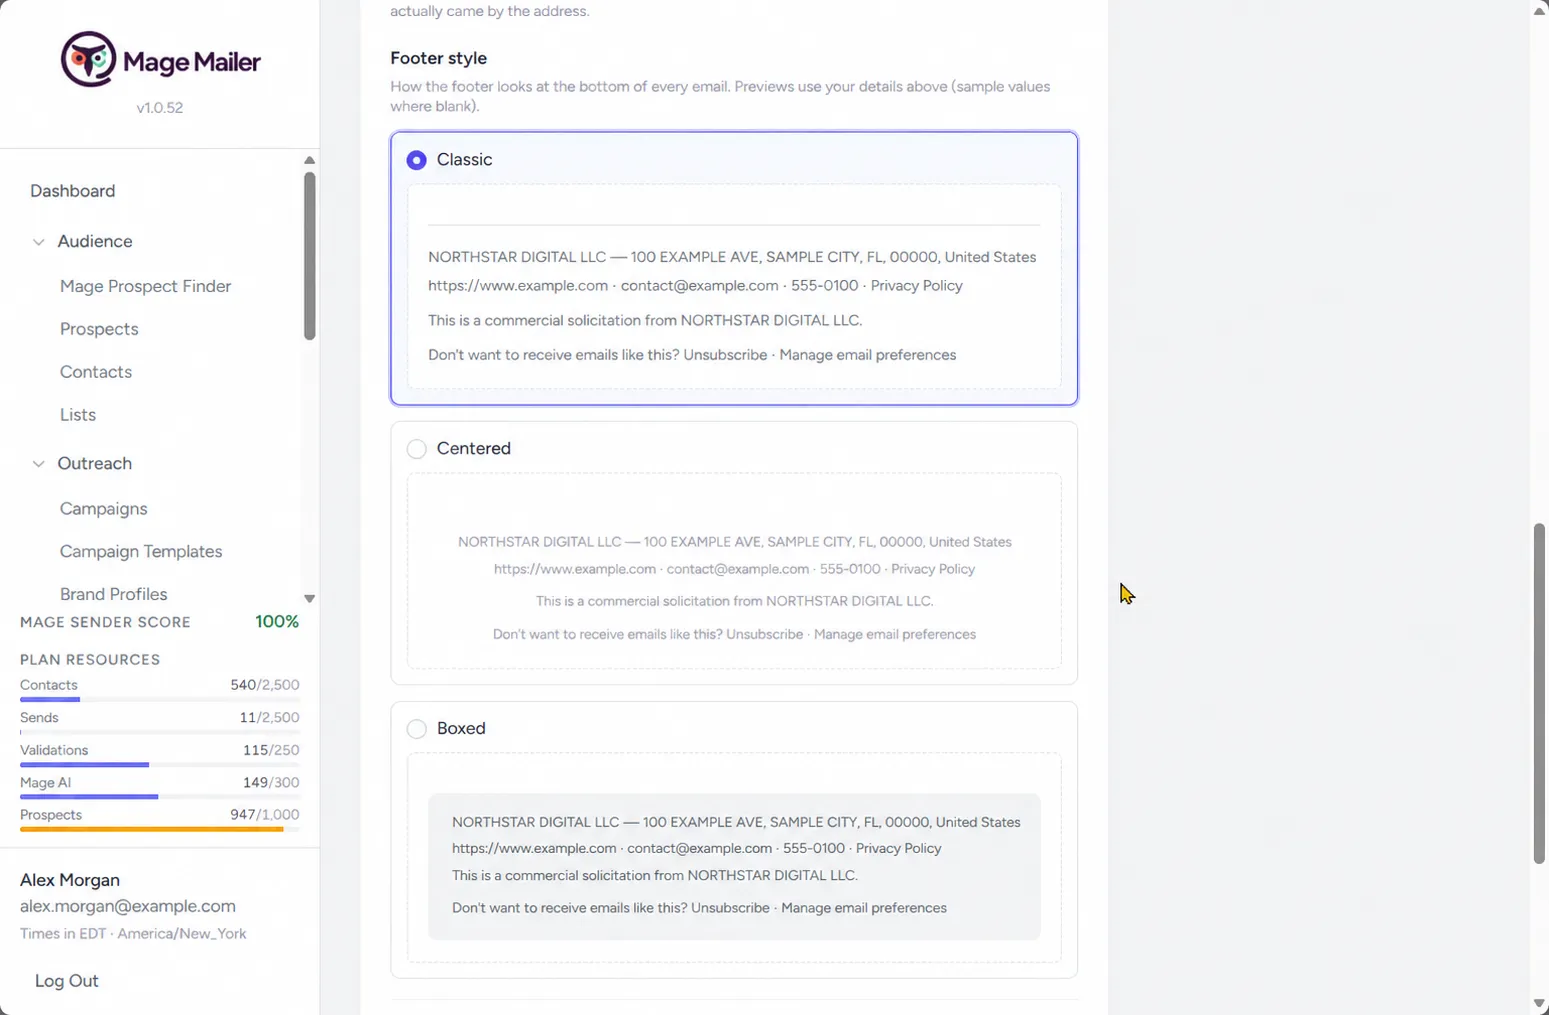Click the page scroll down arrow

[x=1540, y=1003]
